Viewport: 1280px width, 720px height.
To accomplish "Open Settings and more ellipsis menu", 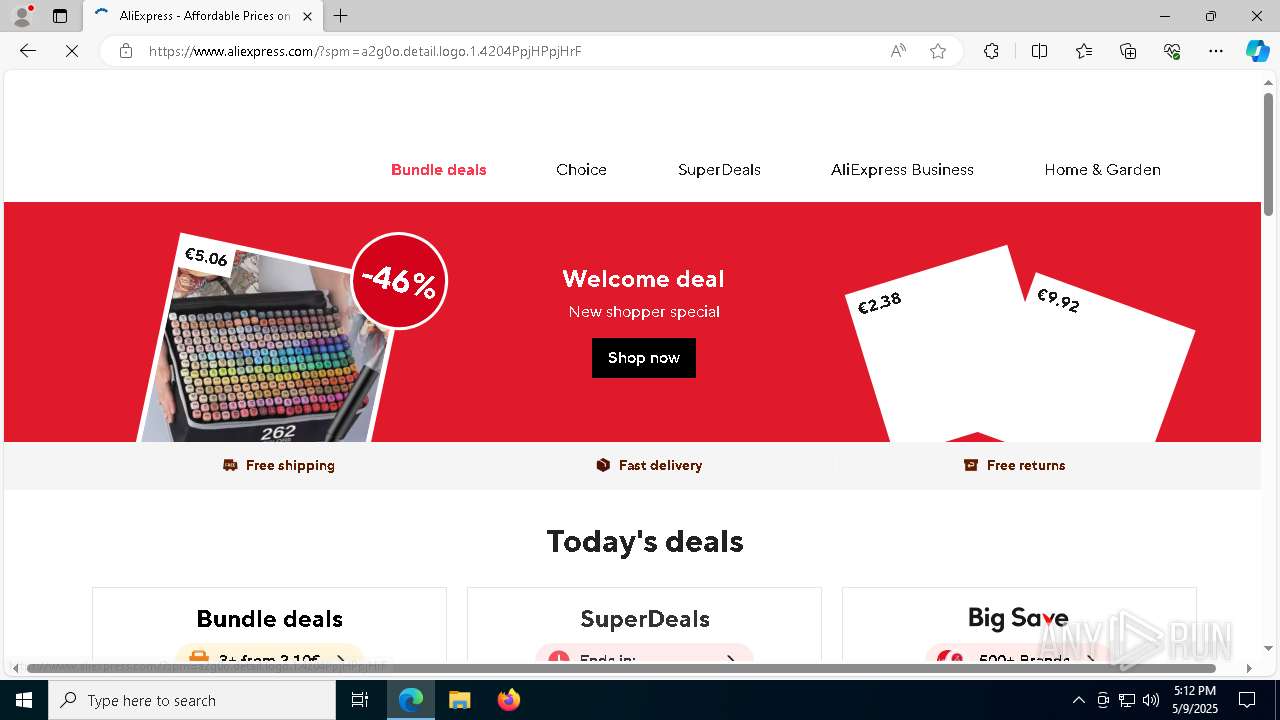I will click(1216, 51).
